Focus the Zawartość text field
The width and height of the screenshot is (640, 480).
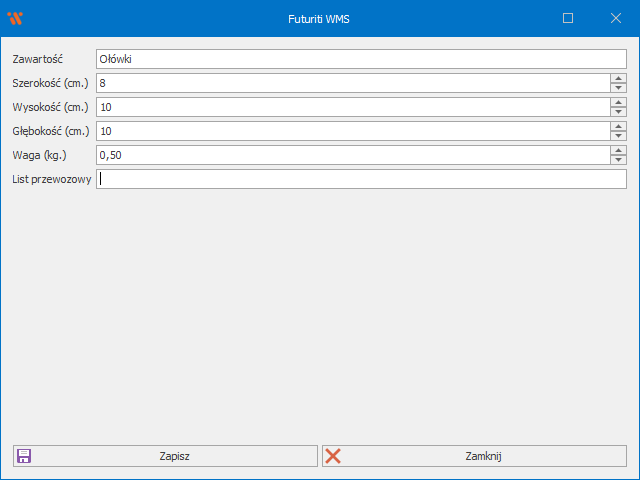pyautogui.click(x=360, y=59)
